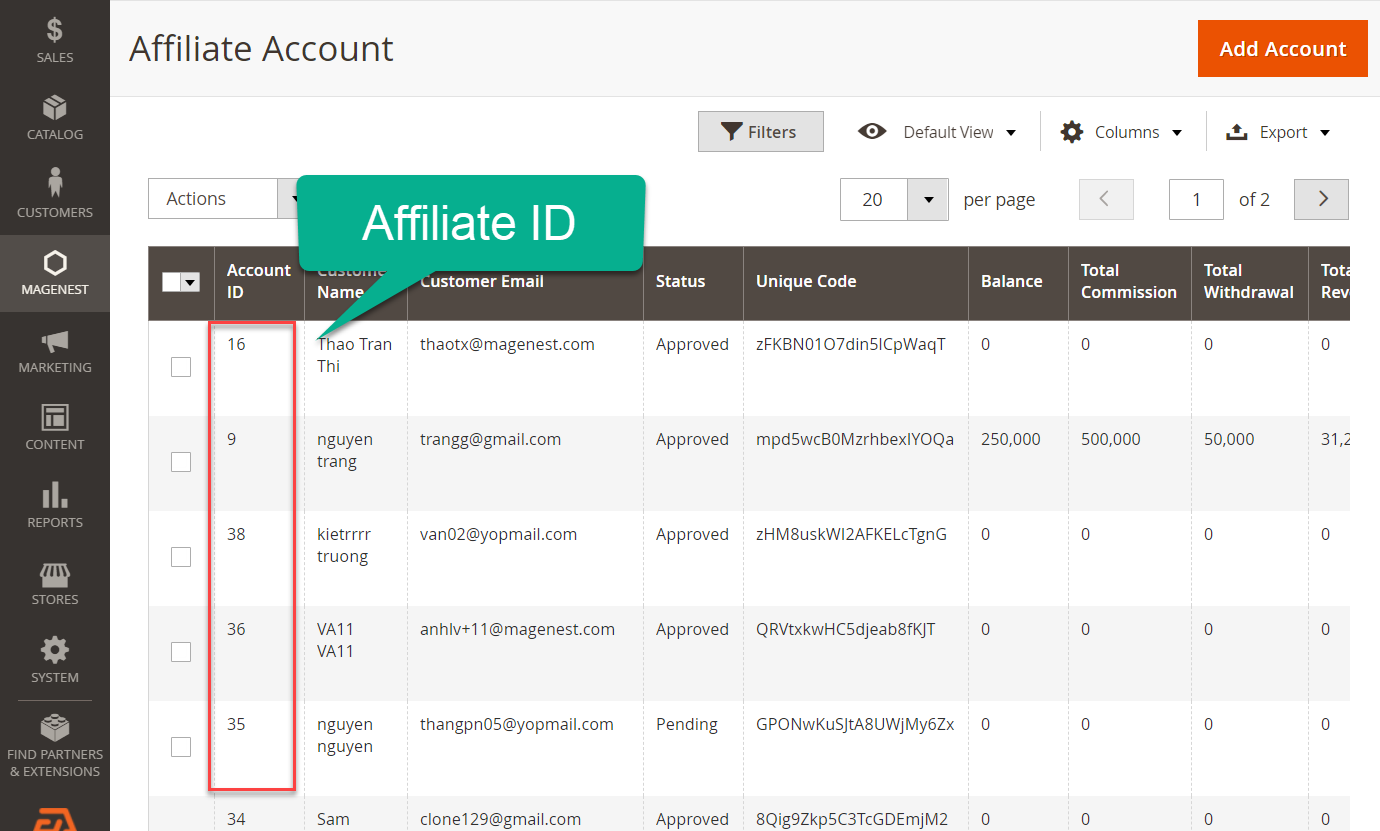Check the row for anhlv+11@magenest.com
This screenshot has height=831, width=1380.
pyautogui.click(x=181, y=652)
